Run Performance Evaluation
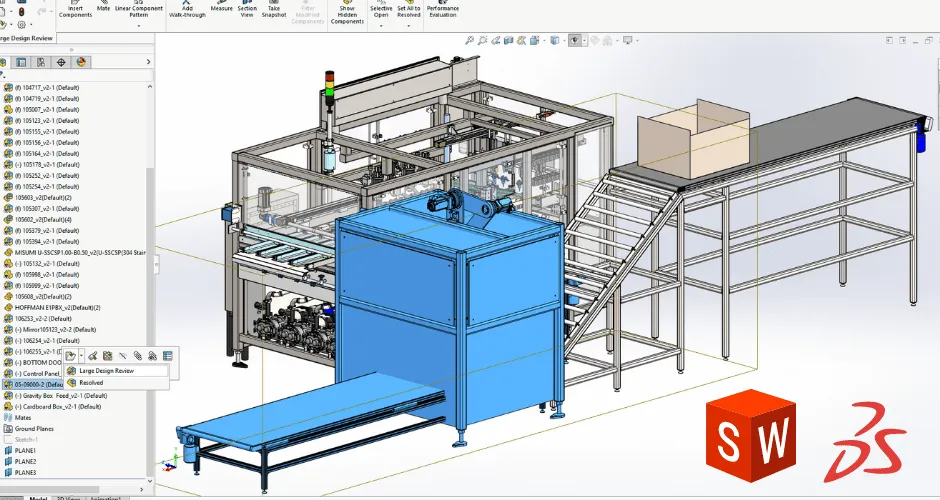 coord(443,11)
